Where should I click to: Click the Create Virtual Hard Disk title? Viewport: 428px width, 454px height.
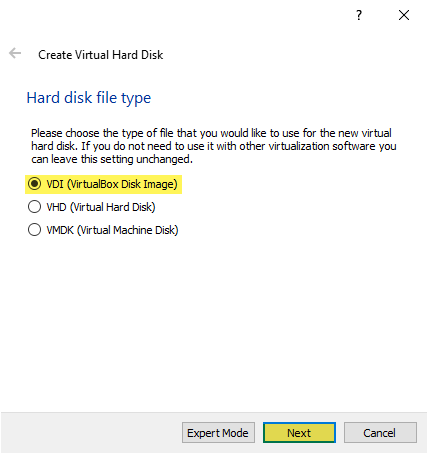click(101, 55)
